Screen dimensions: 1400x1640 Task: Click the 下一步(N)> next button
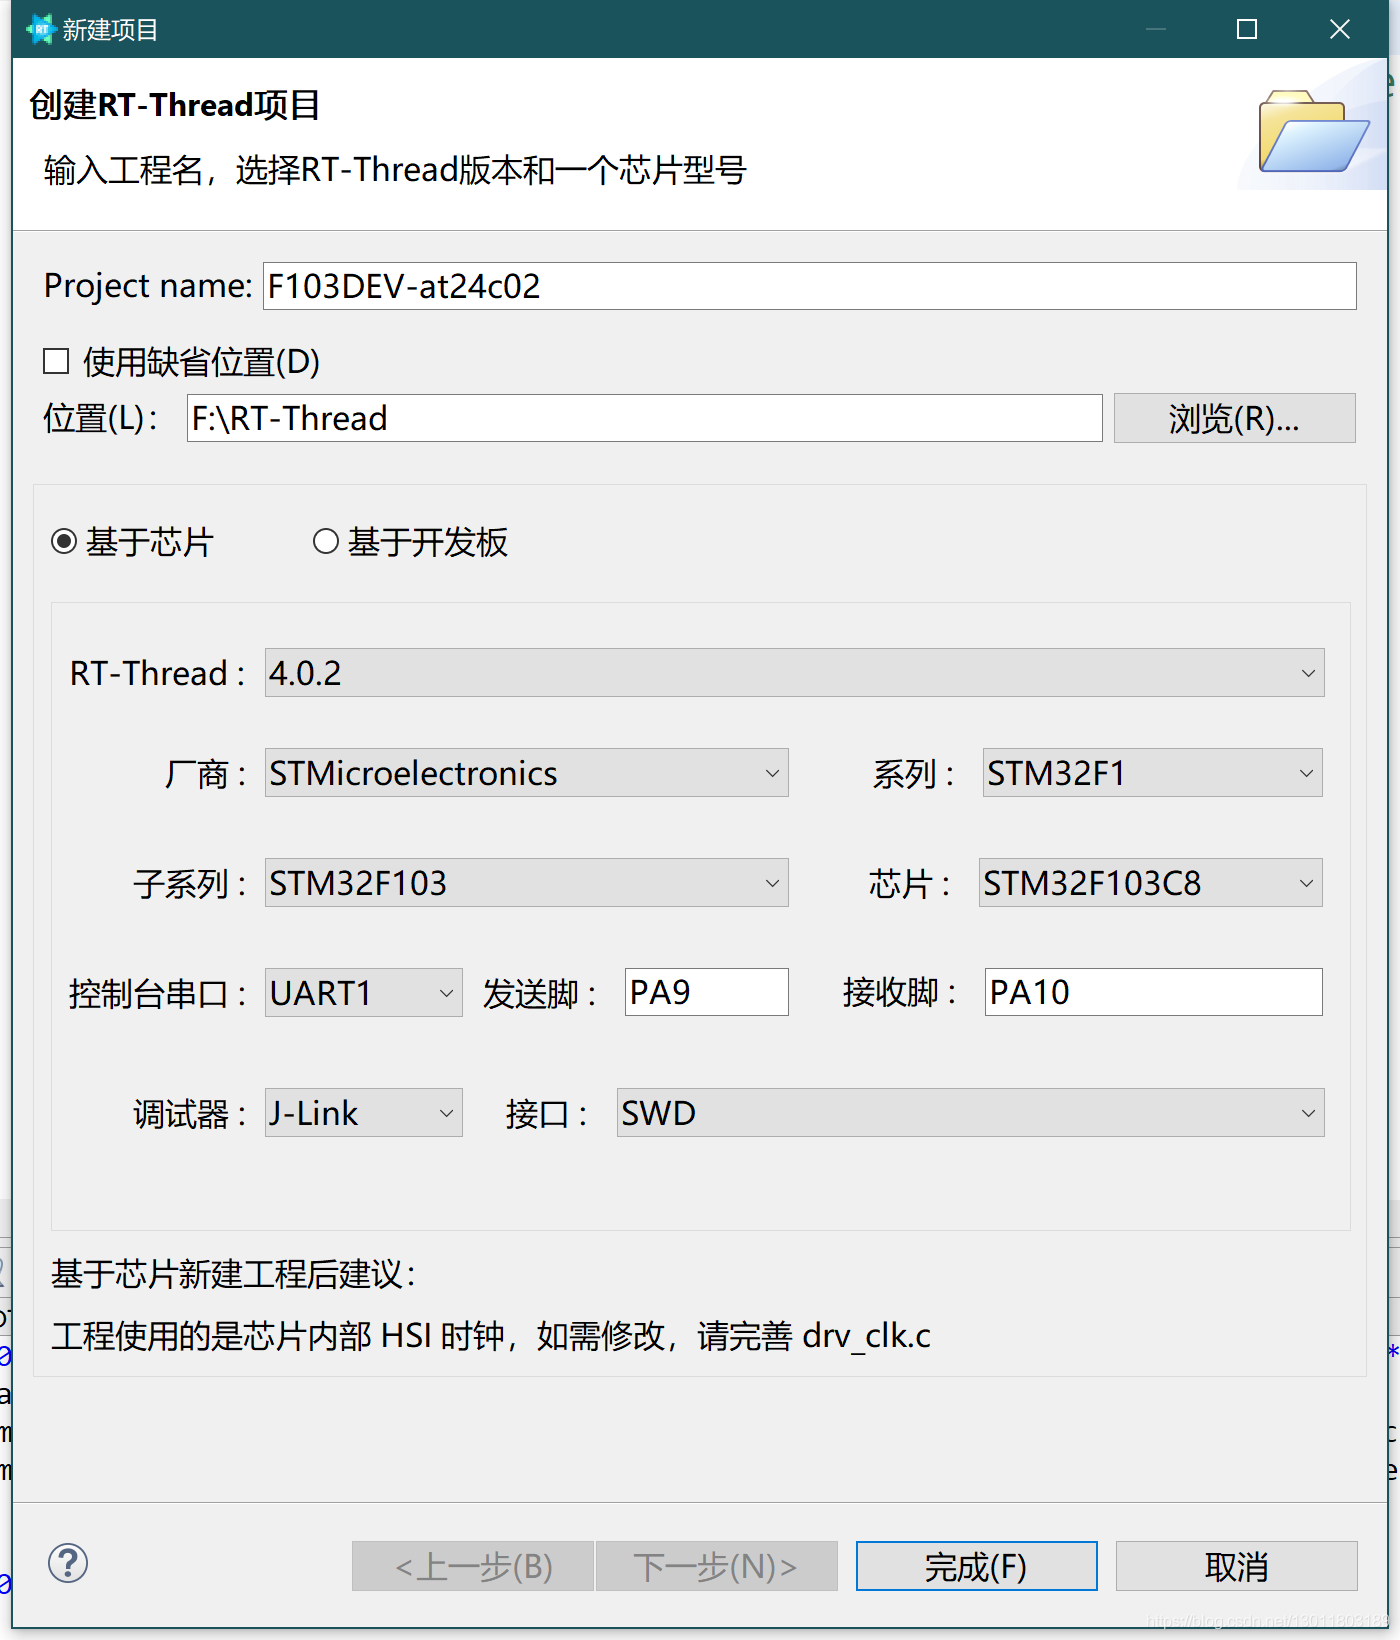pos(716,1566)
